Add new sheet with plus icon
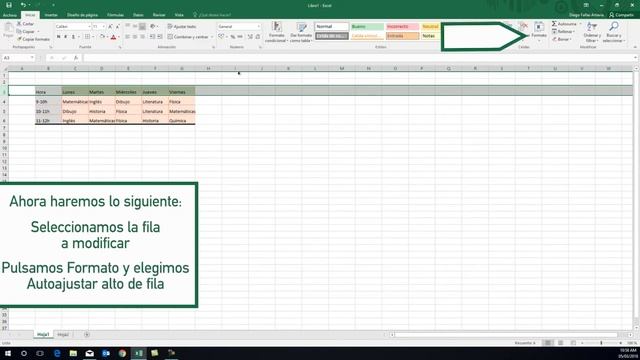 (87, 335)
